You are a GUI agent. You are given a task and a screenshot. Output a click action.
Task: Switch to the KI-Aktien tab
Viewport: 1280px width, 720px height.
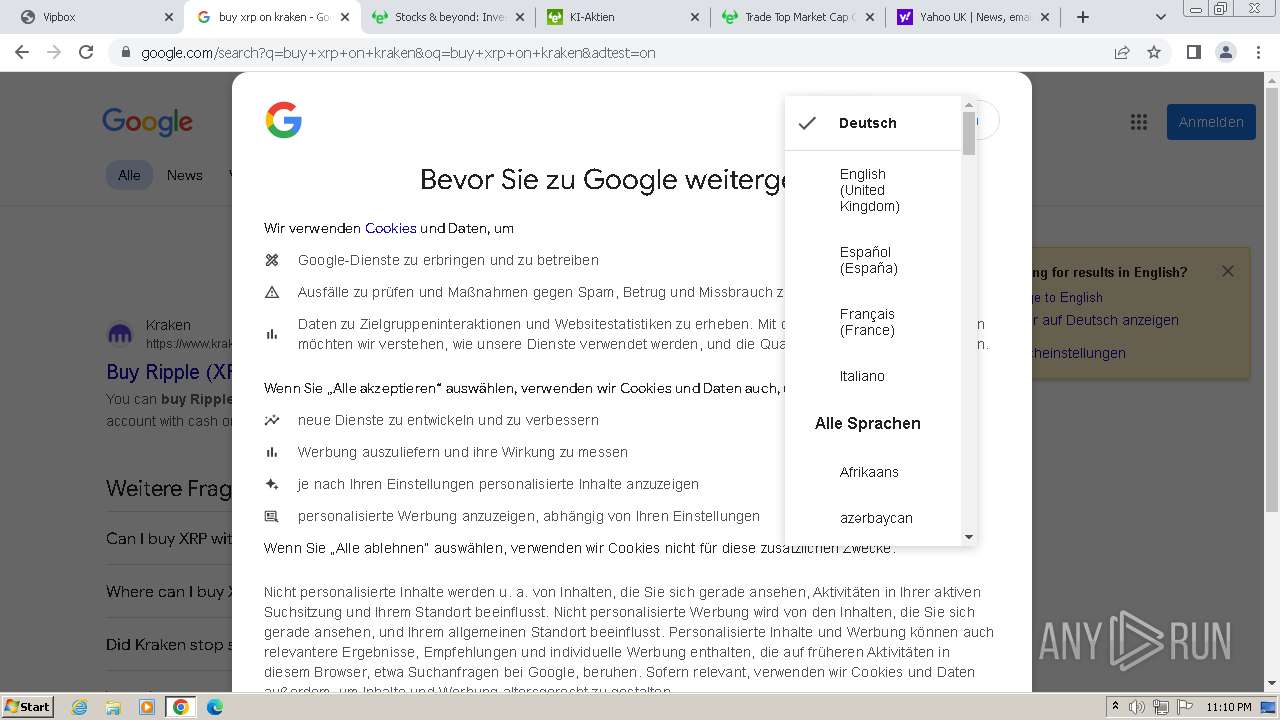tap(622, 17)
